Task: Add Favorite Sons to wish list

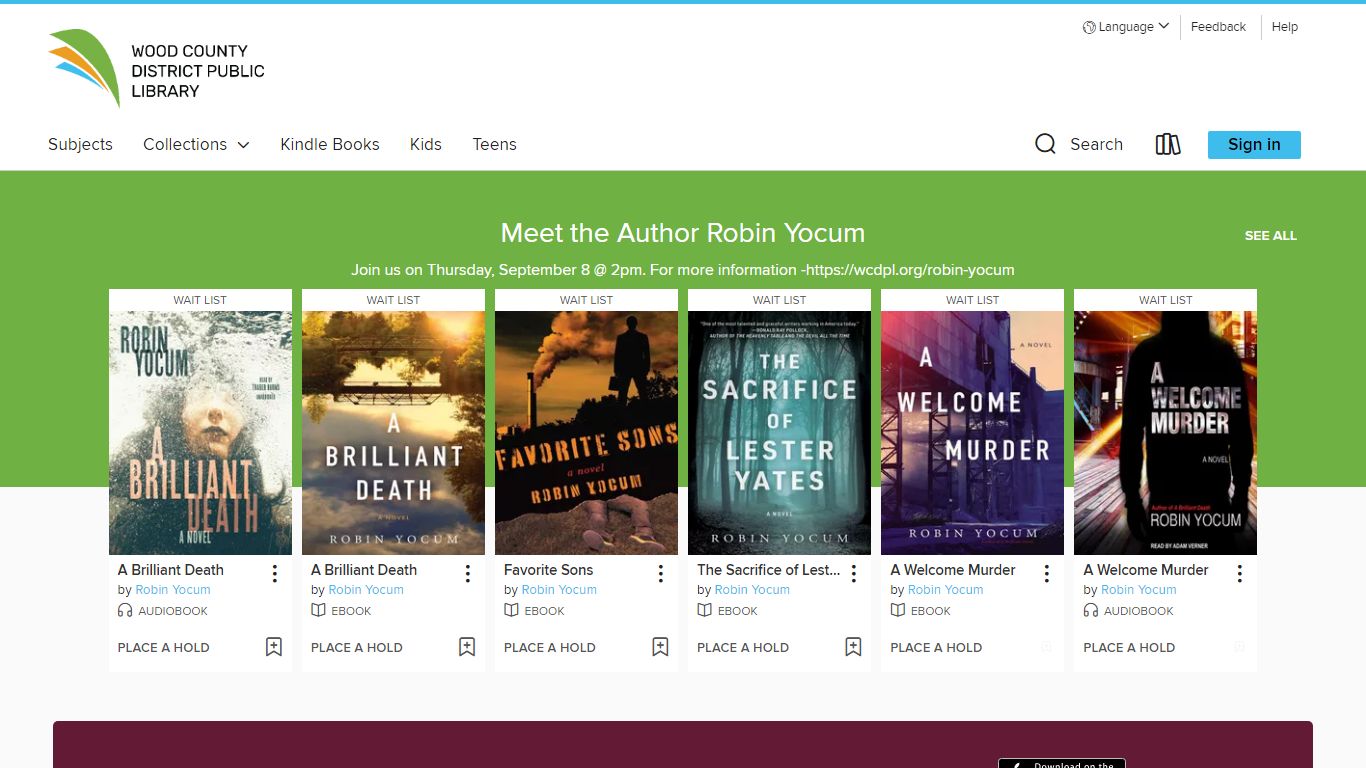Action: pos(660,647)
